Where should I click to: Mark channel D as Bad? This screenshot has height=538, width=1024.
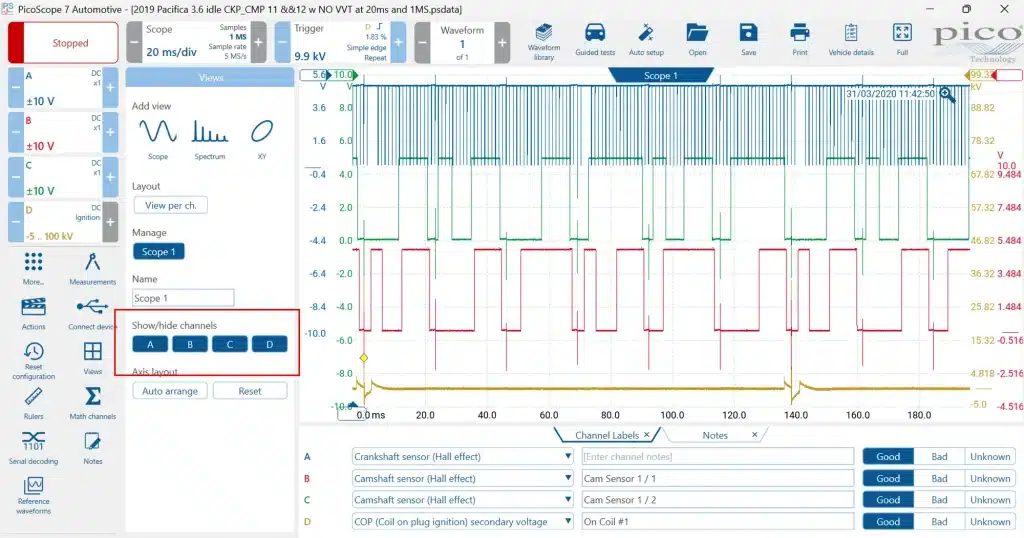point(939,522)
